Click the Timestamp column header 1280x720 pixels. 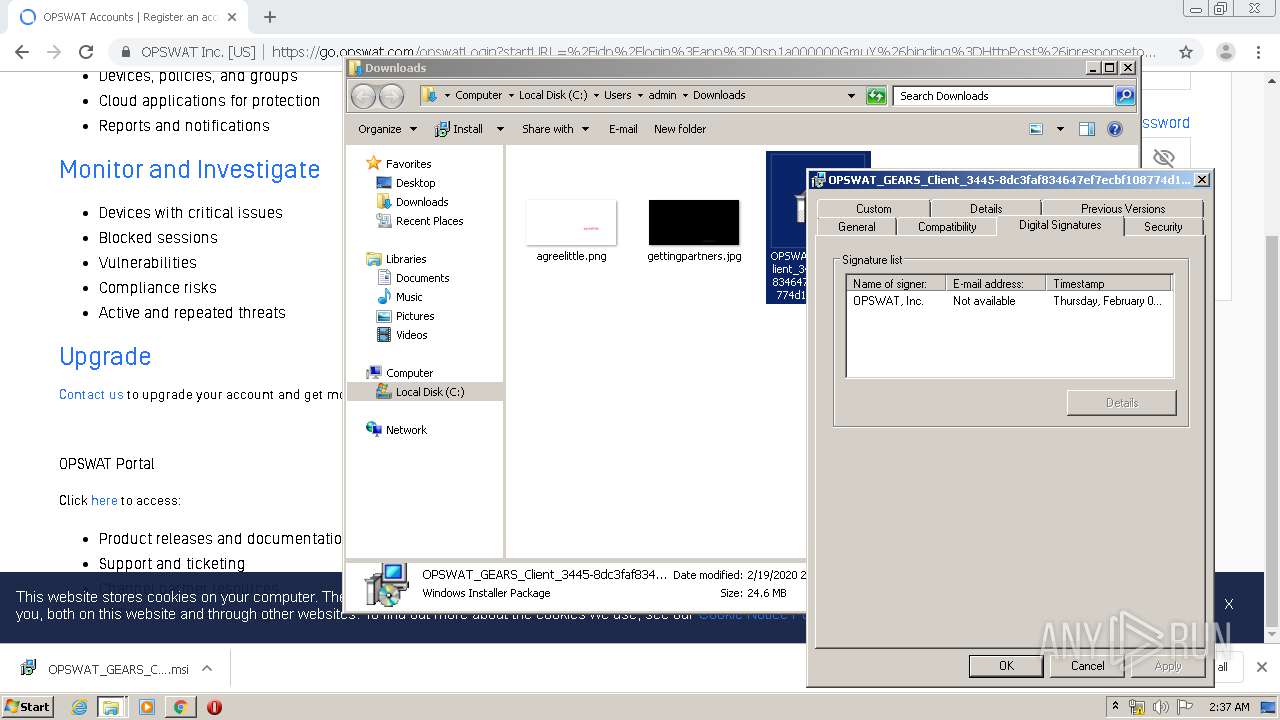1108,284
